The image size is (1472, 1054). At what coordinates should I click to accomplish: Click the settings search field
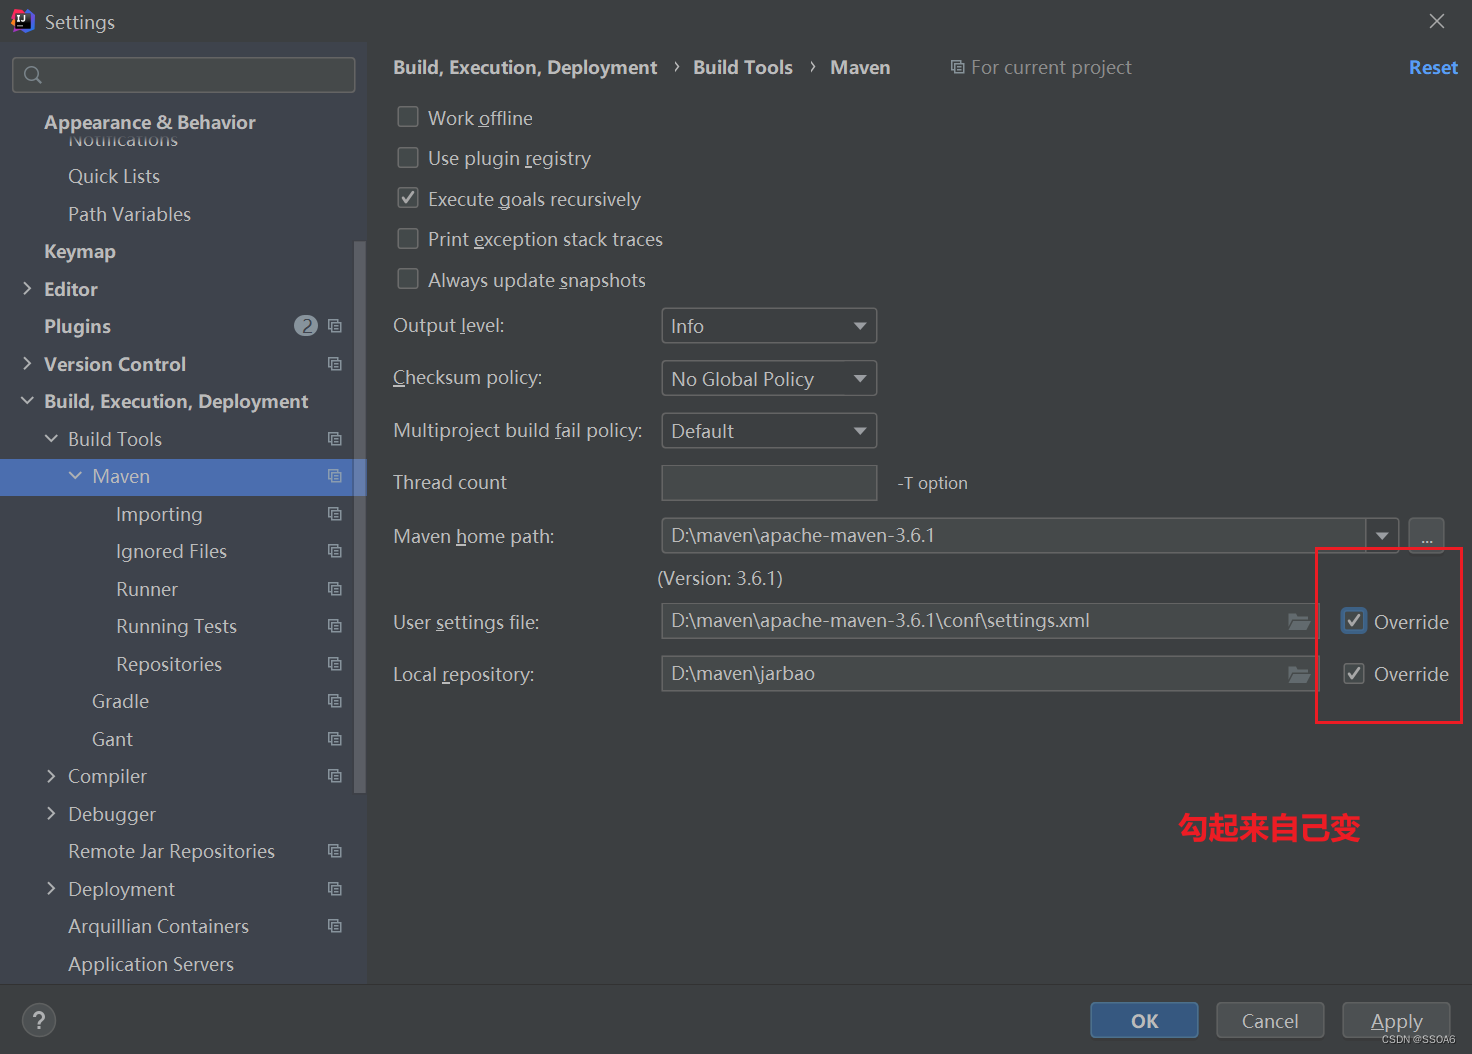pos(184,75)
